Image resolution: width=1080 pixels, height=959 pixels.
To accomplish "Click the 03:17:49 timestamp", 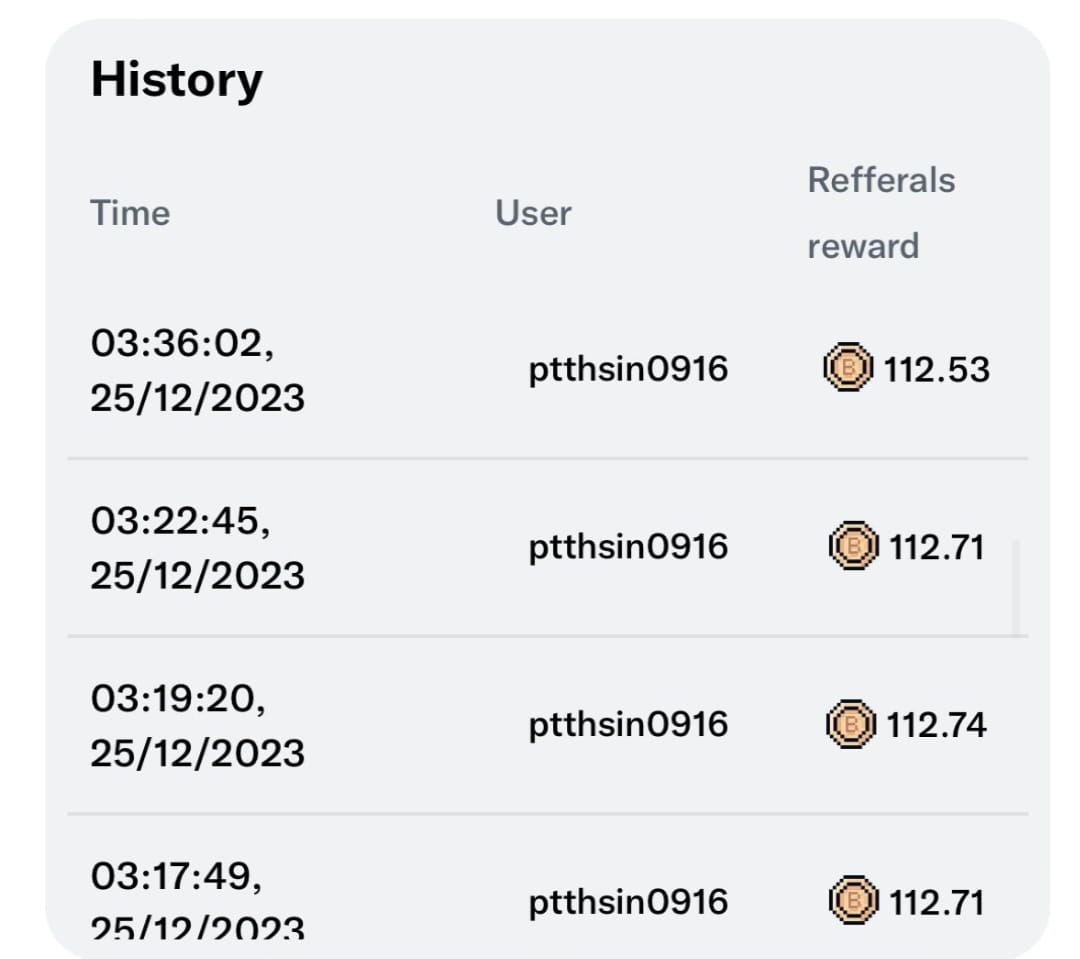I will click(x=176, y=876).
